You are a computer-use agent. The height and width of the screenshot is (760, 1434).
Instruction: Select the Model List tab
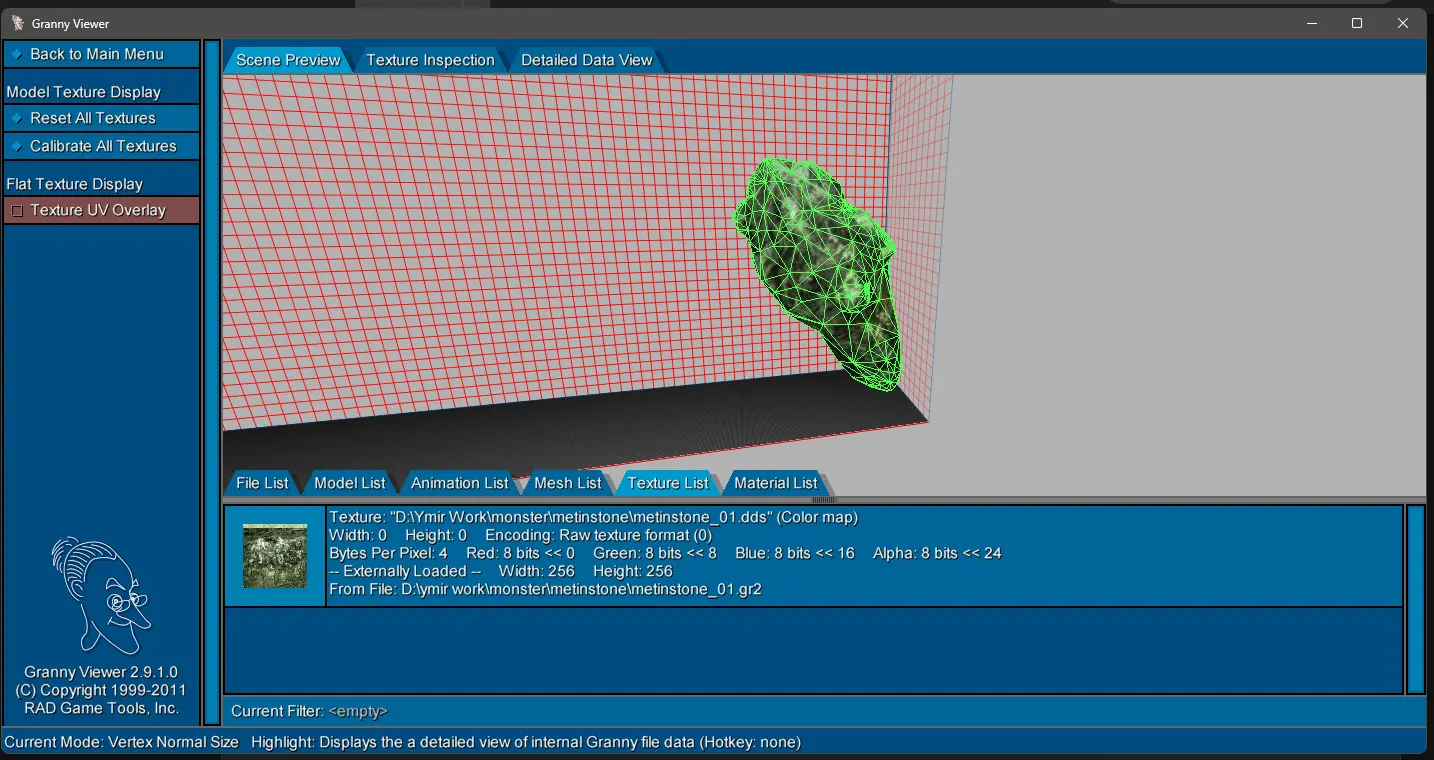tap(349, 483)
